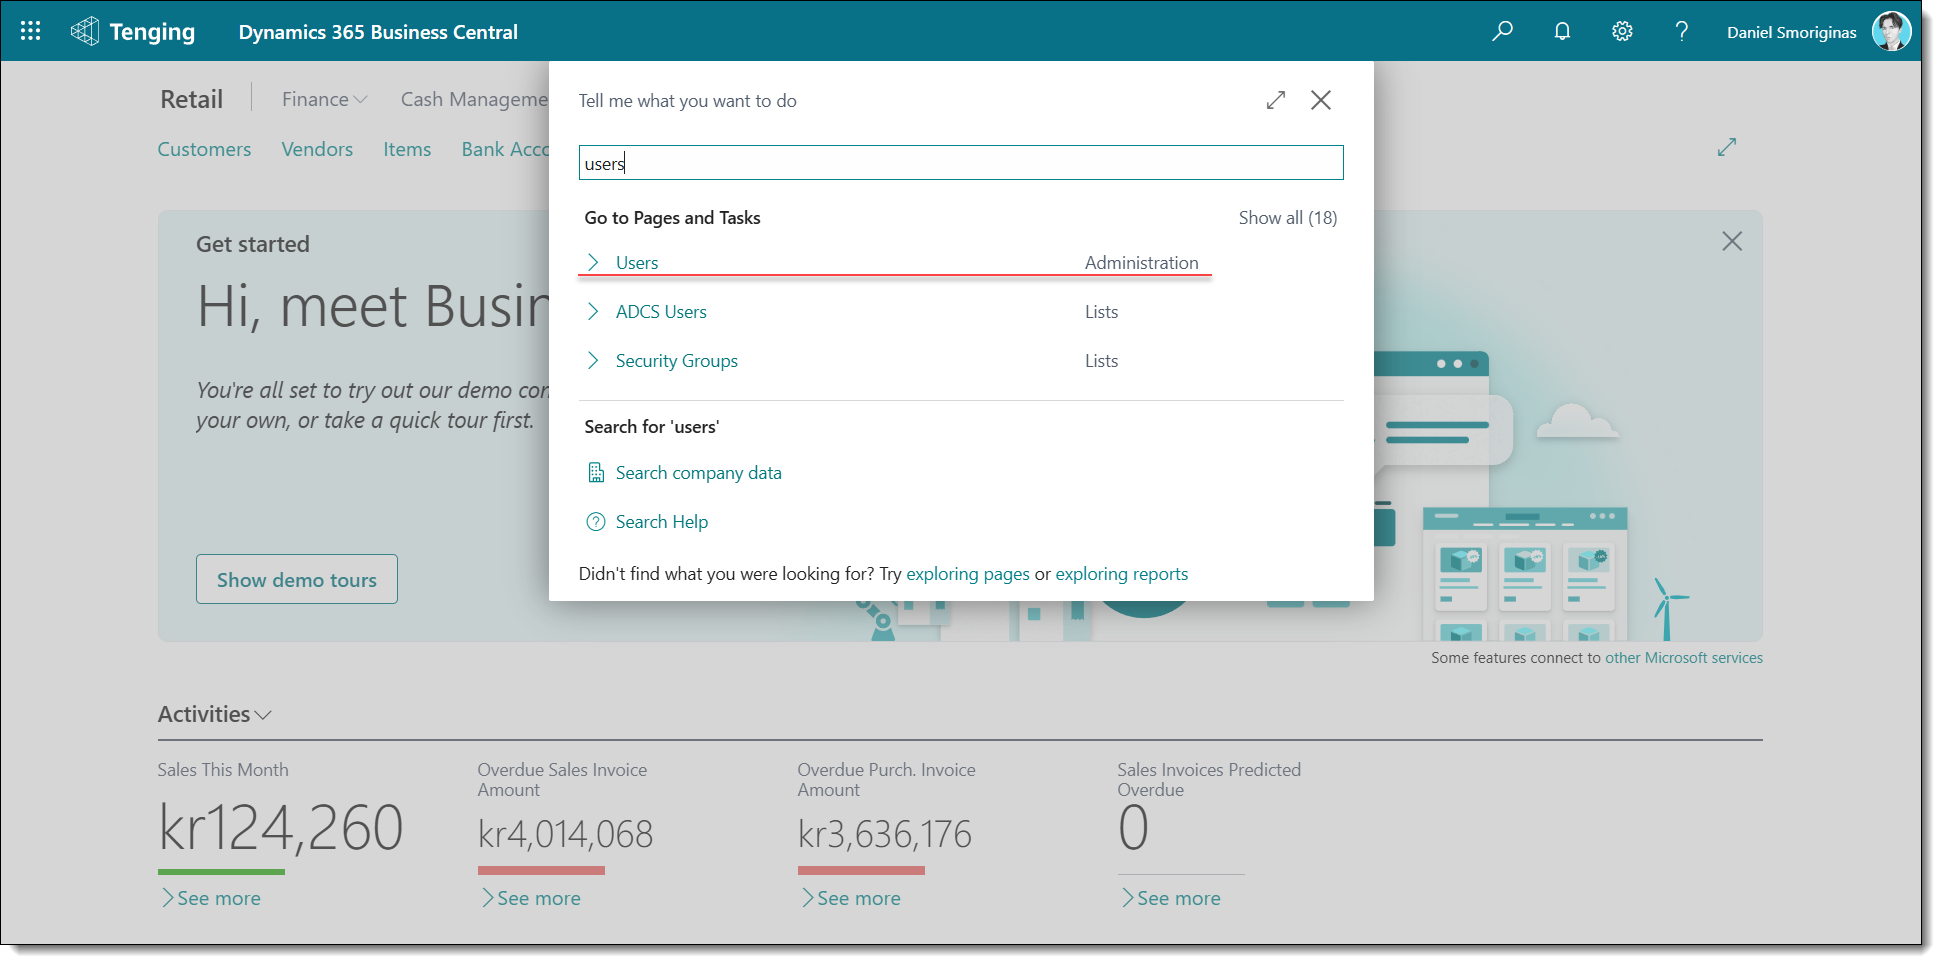Expand the Security Groups result chevron

593,360
